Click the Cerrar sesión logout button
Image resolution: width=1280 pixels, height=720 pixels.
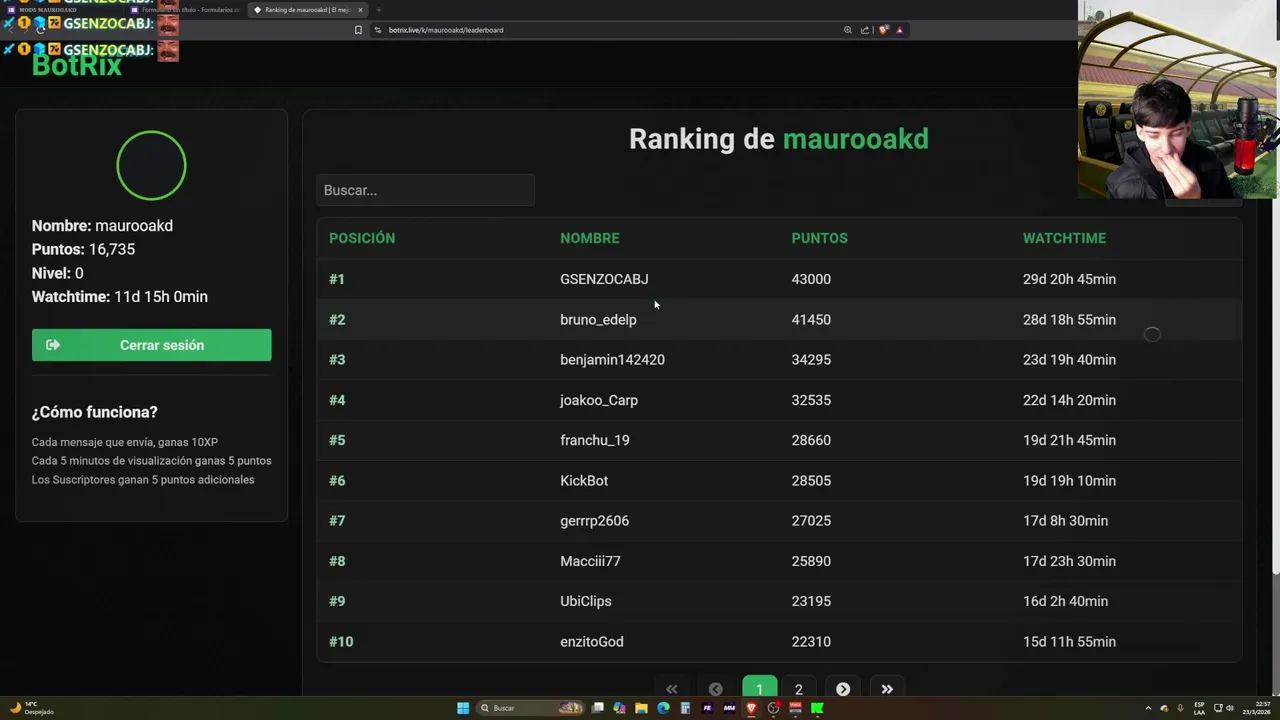point(151,345)
